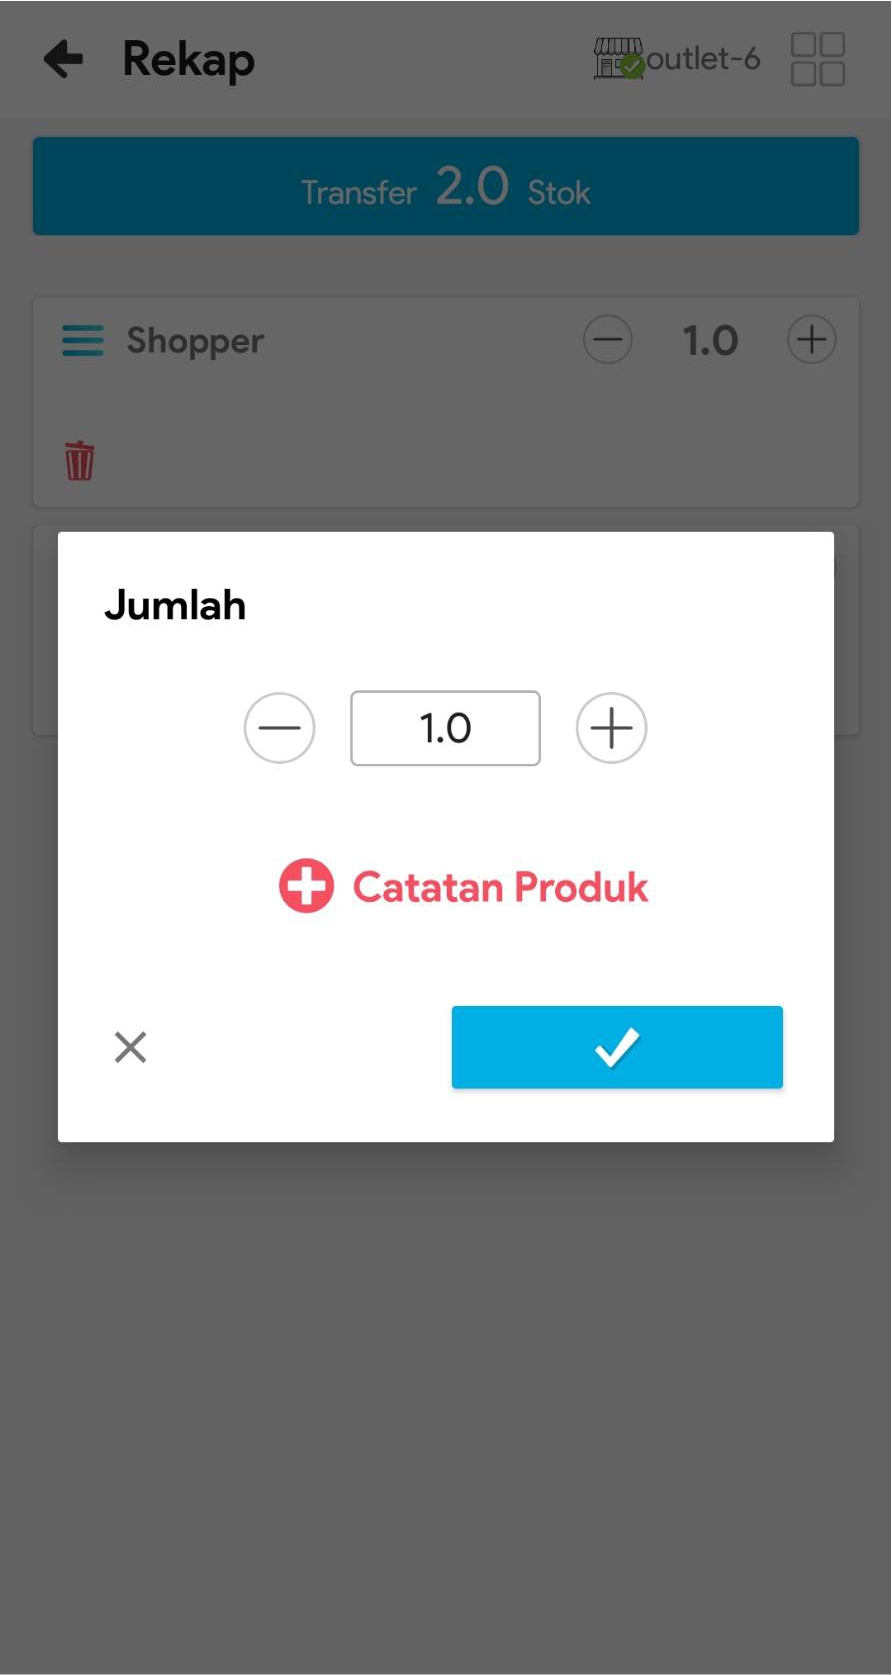The image size is (892, 1675).
Task: Open the Catatan Produk link
Action: pos(500,887)
